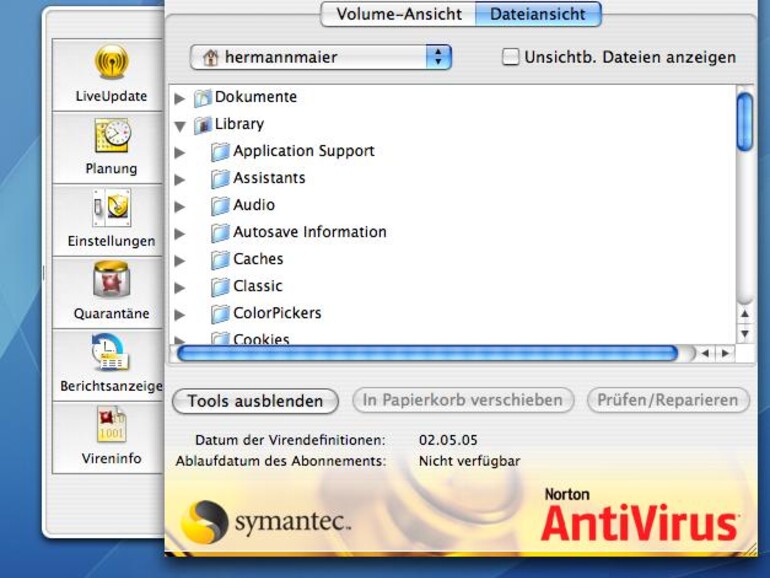This screenshot has width=770, height=578.
Task: Click the Dokumente folder icon
Action: click(202, 98)
